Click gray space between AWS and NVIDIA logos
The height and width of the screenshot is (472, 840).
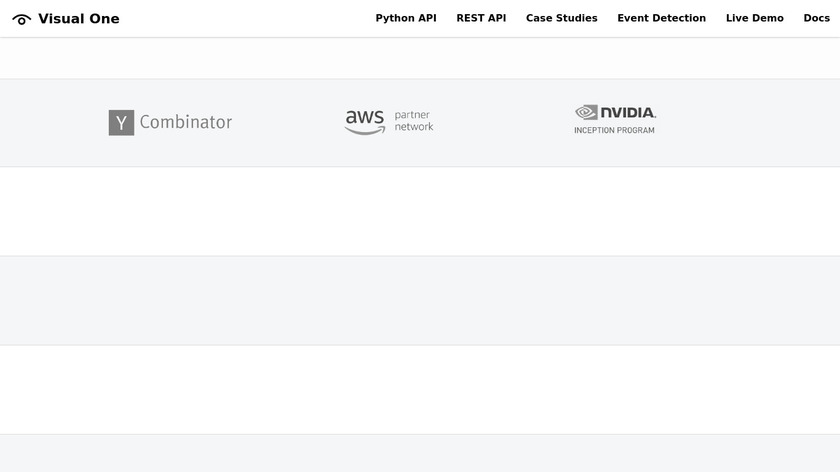tap(503, 122)
